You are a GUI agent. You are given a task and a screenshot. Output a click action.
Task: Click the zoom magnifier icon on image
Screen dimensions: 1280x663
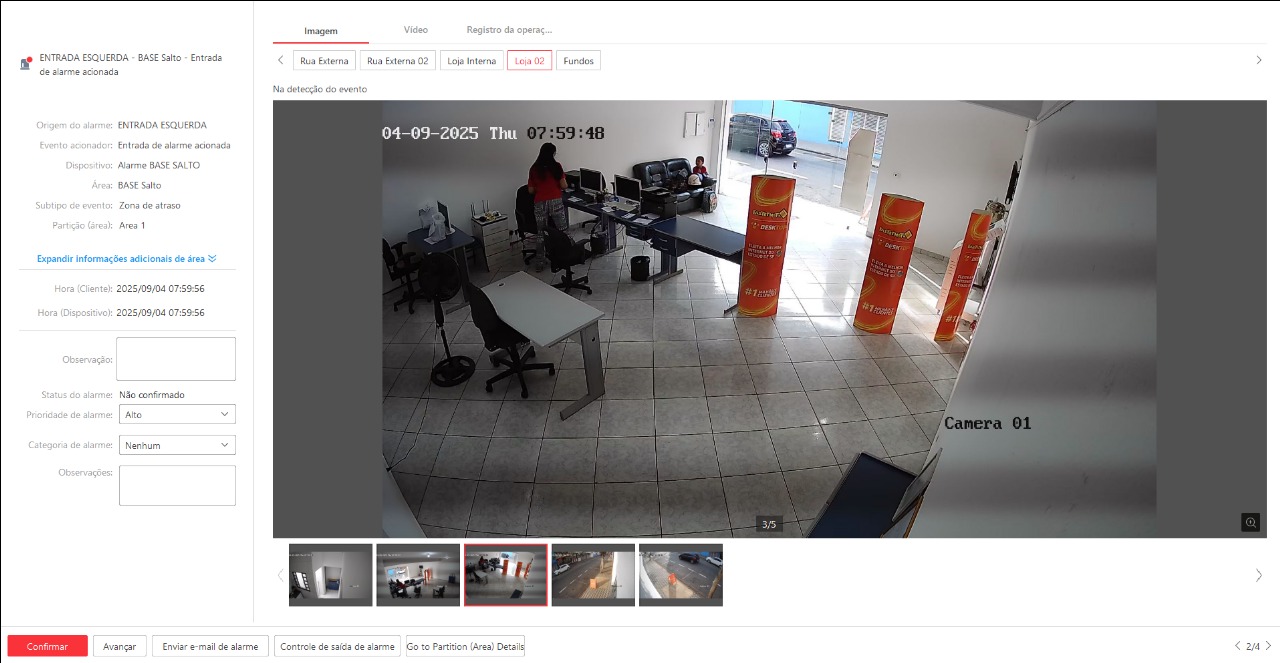coord(1250,522)
